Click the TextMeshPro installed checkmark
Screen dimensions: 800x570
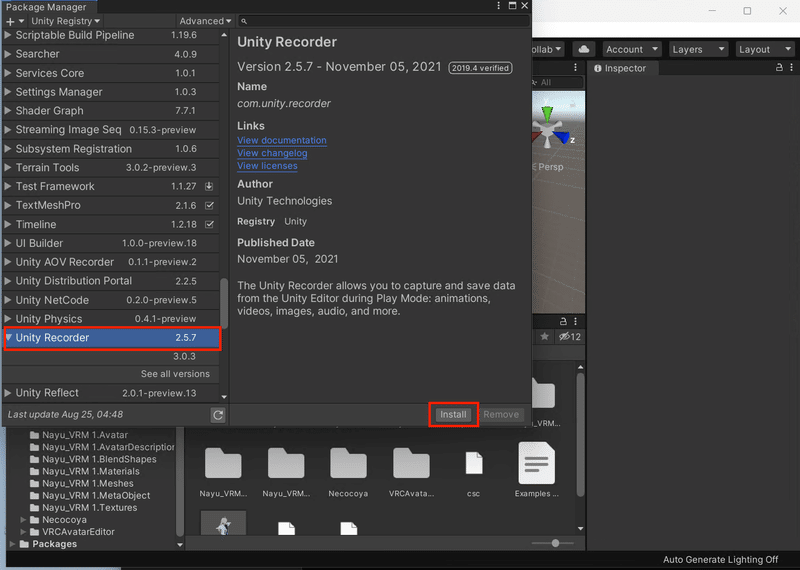(209, 205)
